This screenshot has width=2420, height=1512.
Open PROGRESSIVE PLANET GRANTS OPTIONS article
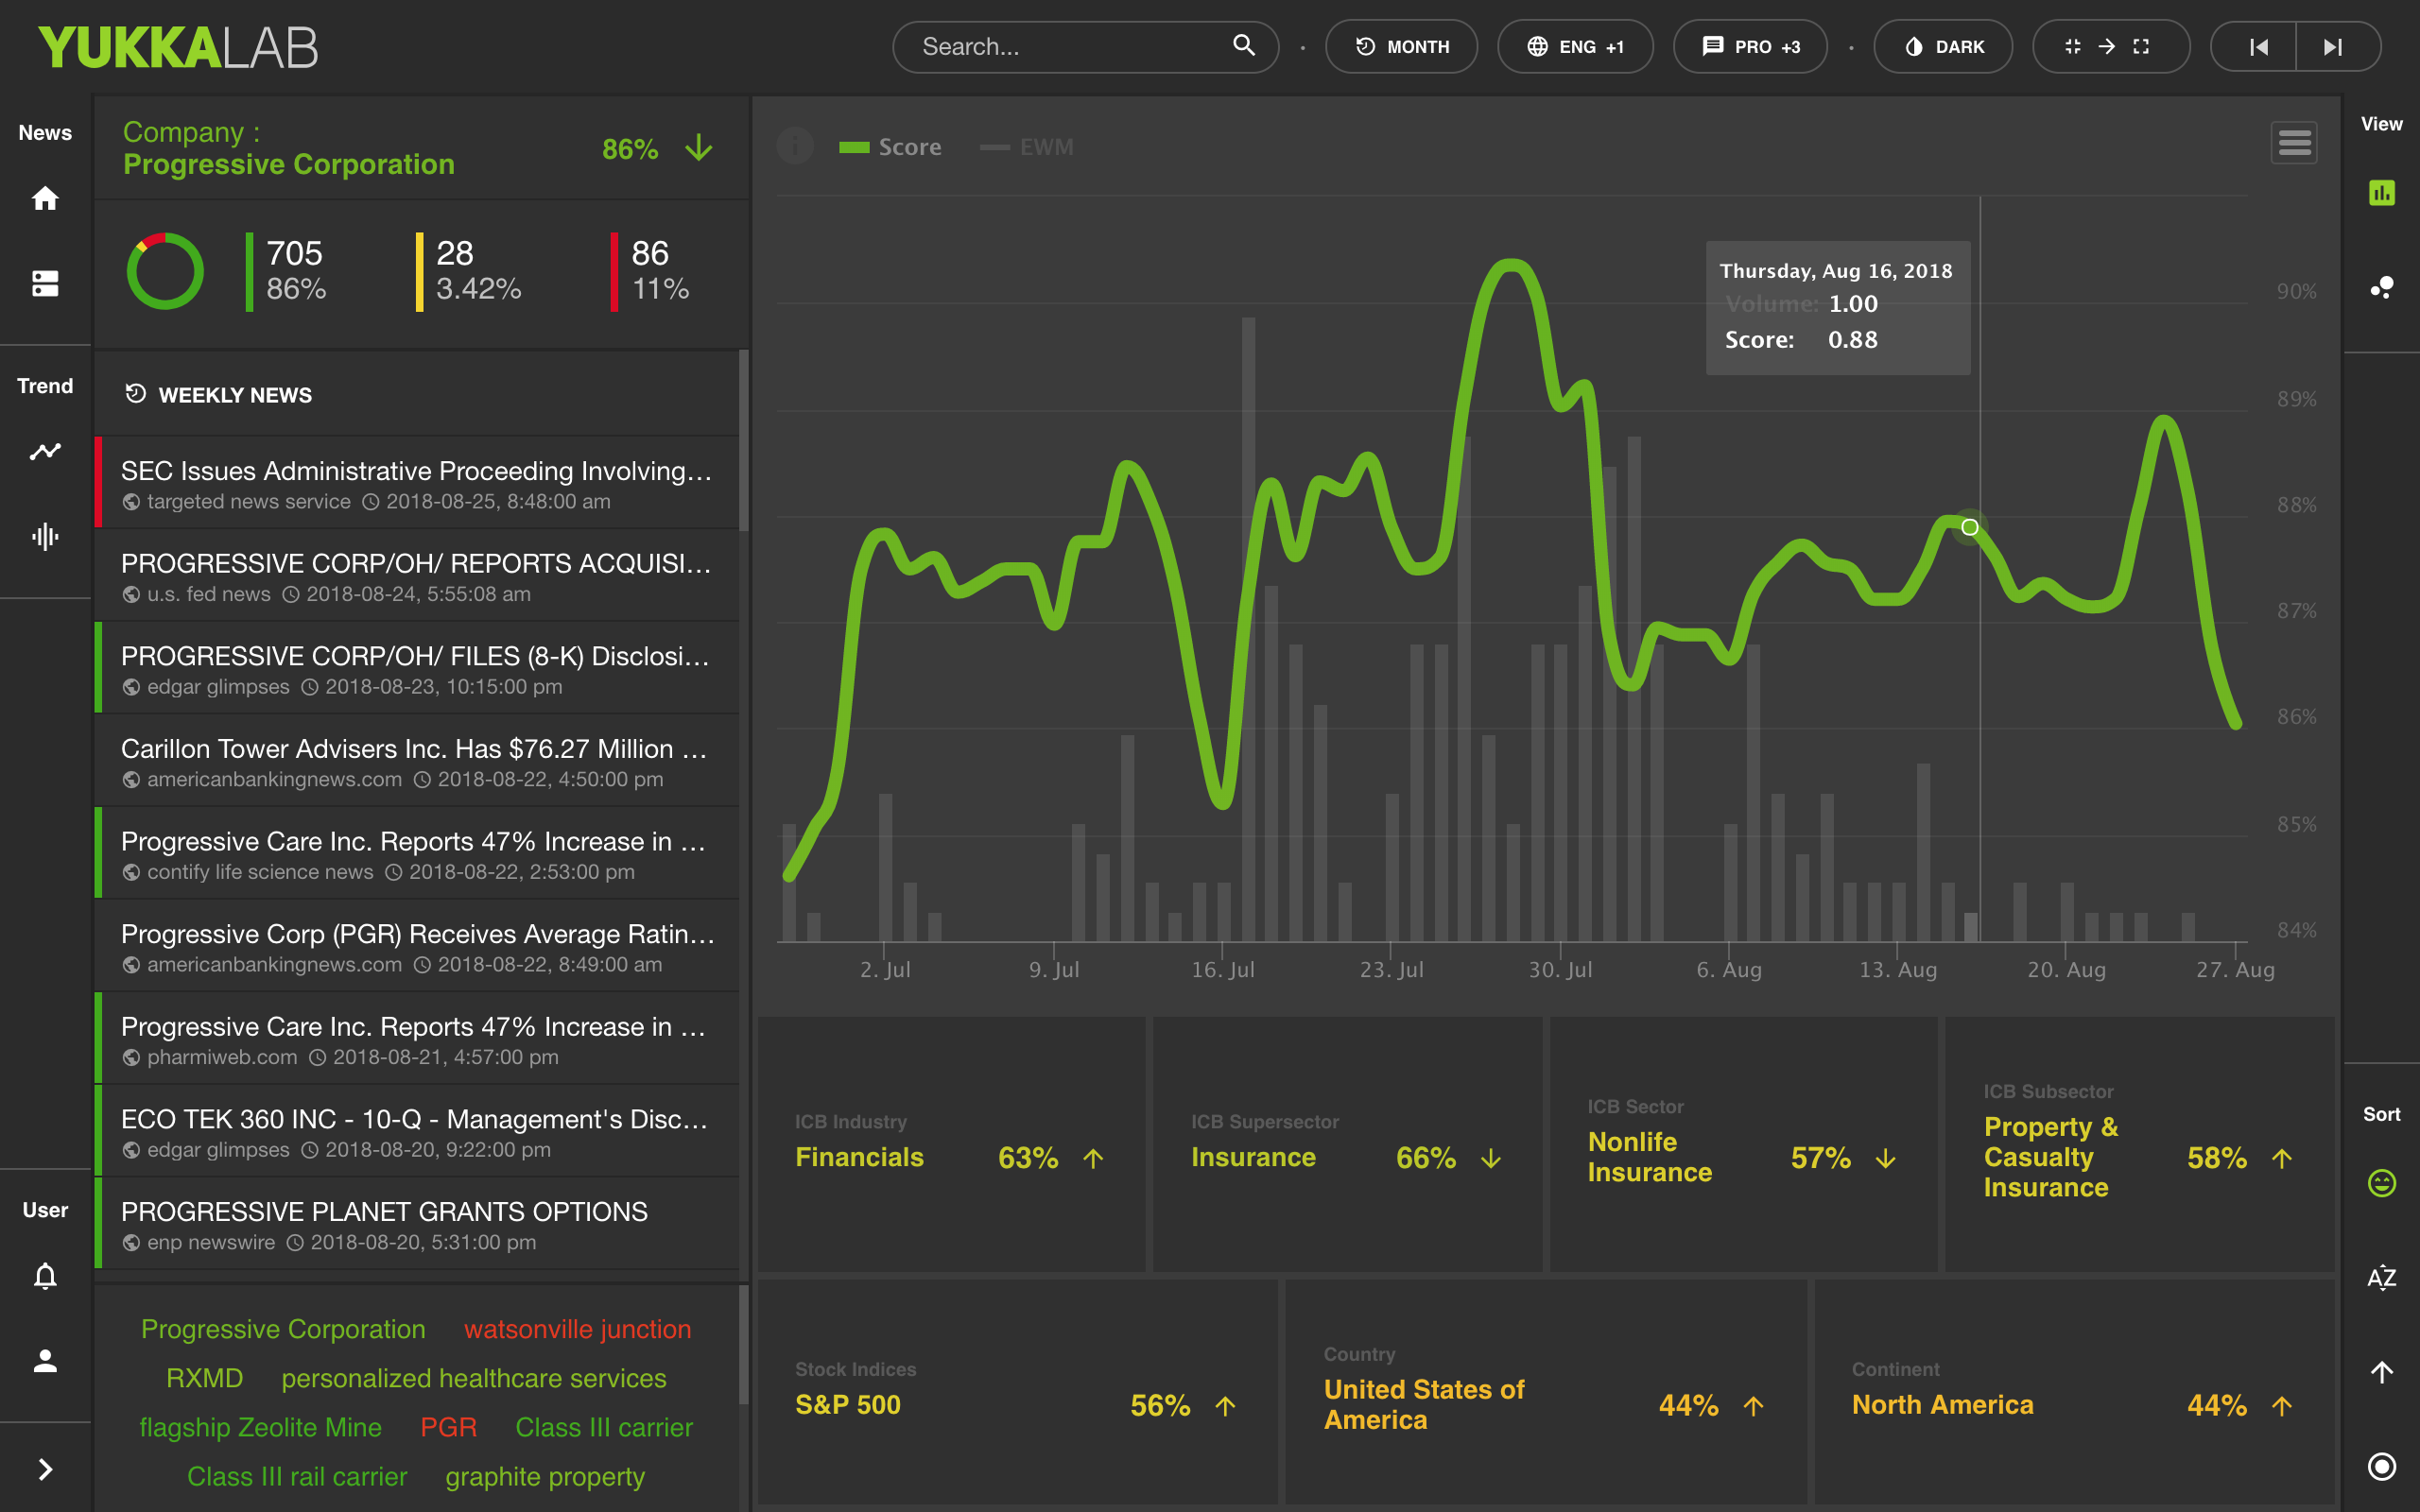pyautogui.click(x=417, y=1224)
